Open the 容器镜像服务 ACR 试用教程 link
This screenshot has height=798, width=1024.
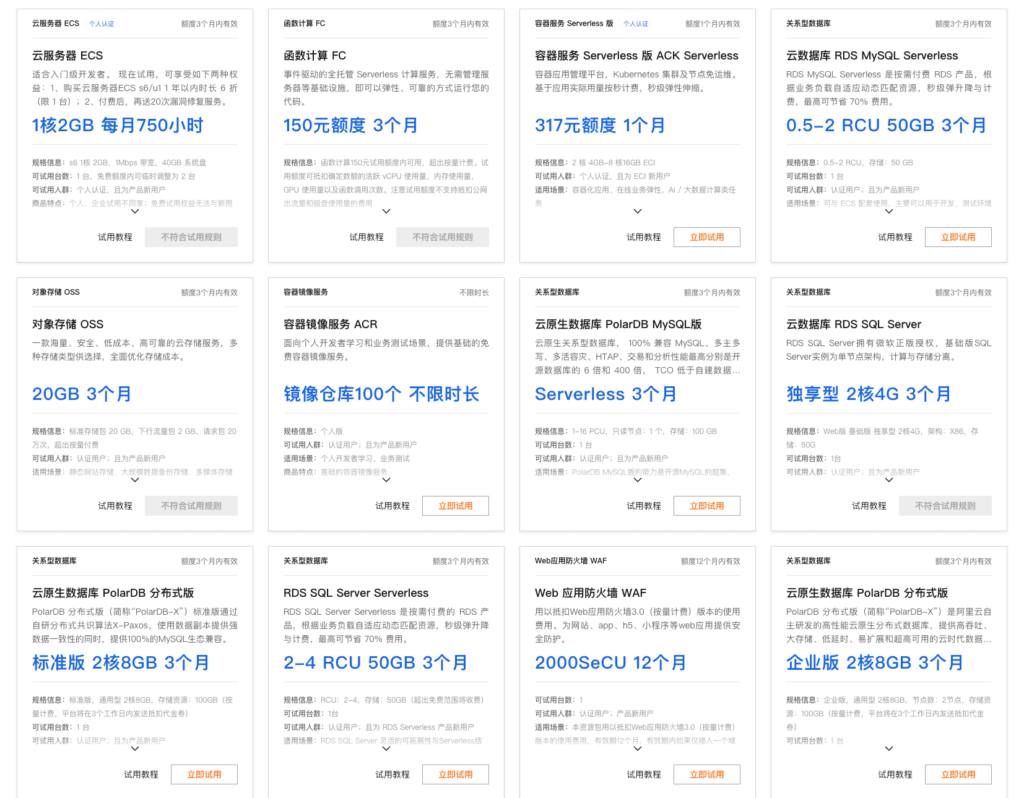(392, 505)
